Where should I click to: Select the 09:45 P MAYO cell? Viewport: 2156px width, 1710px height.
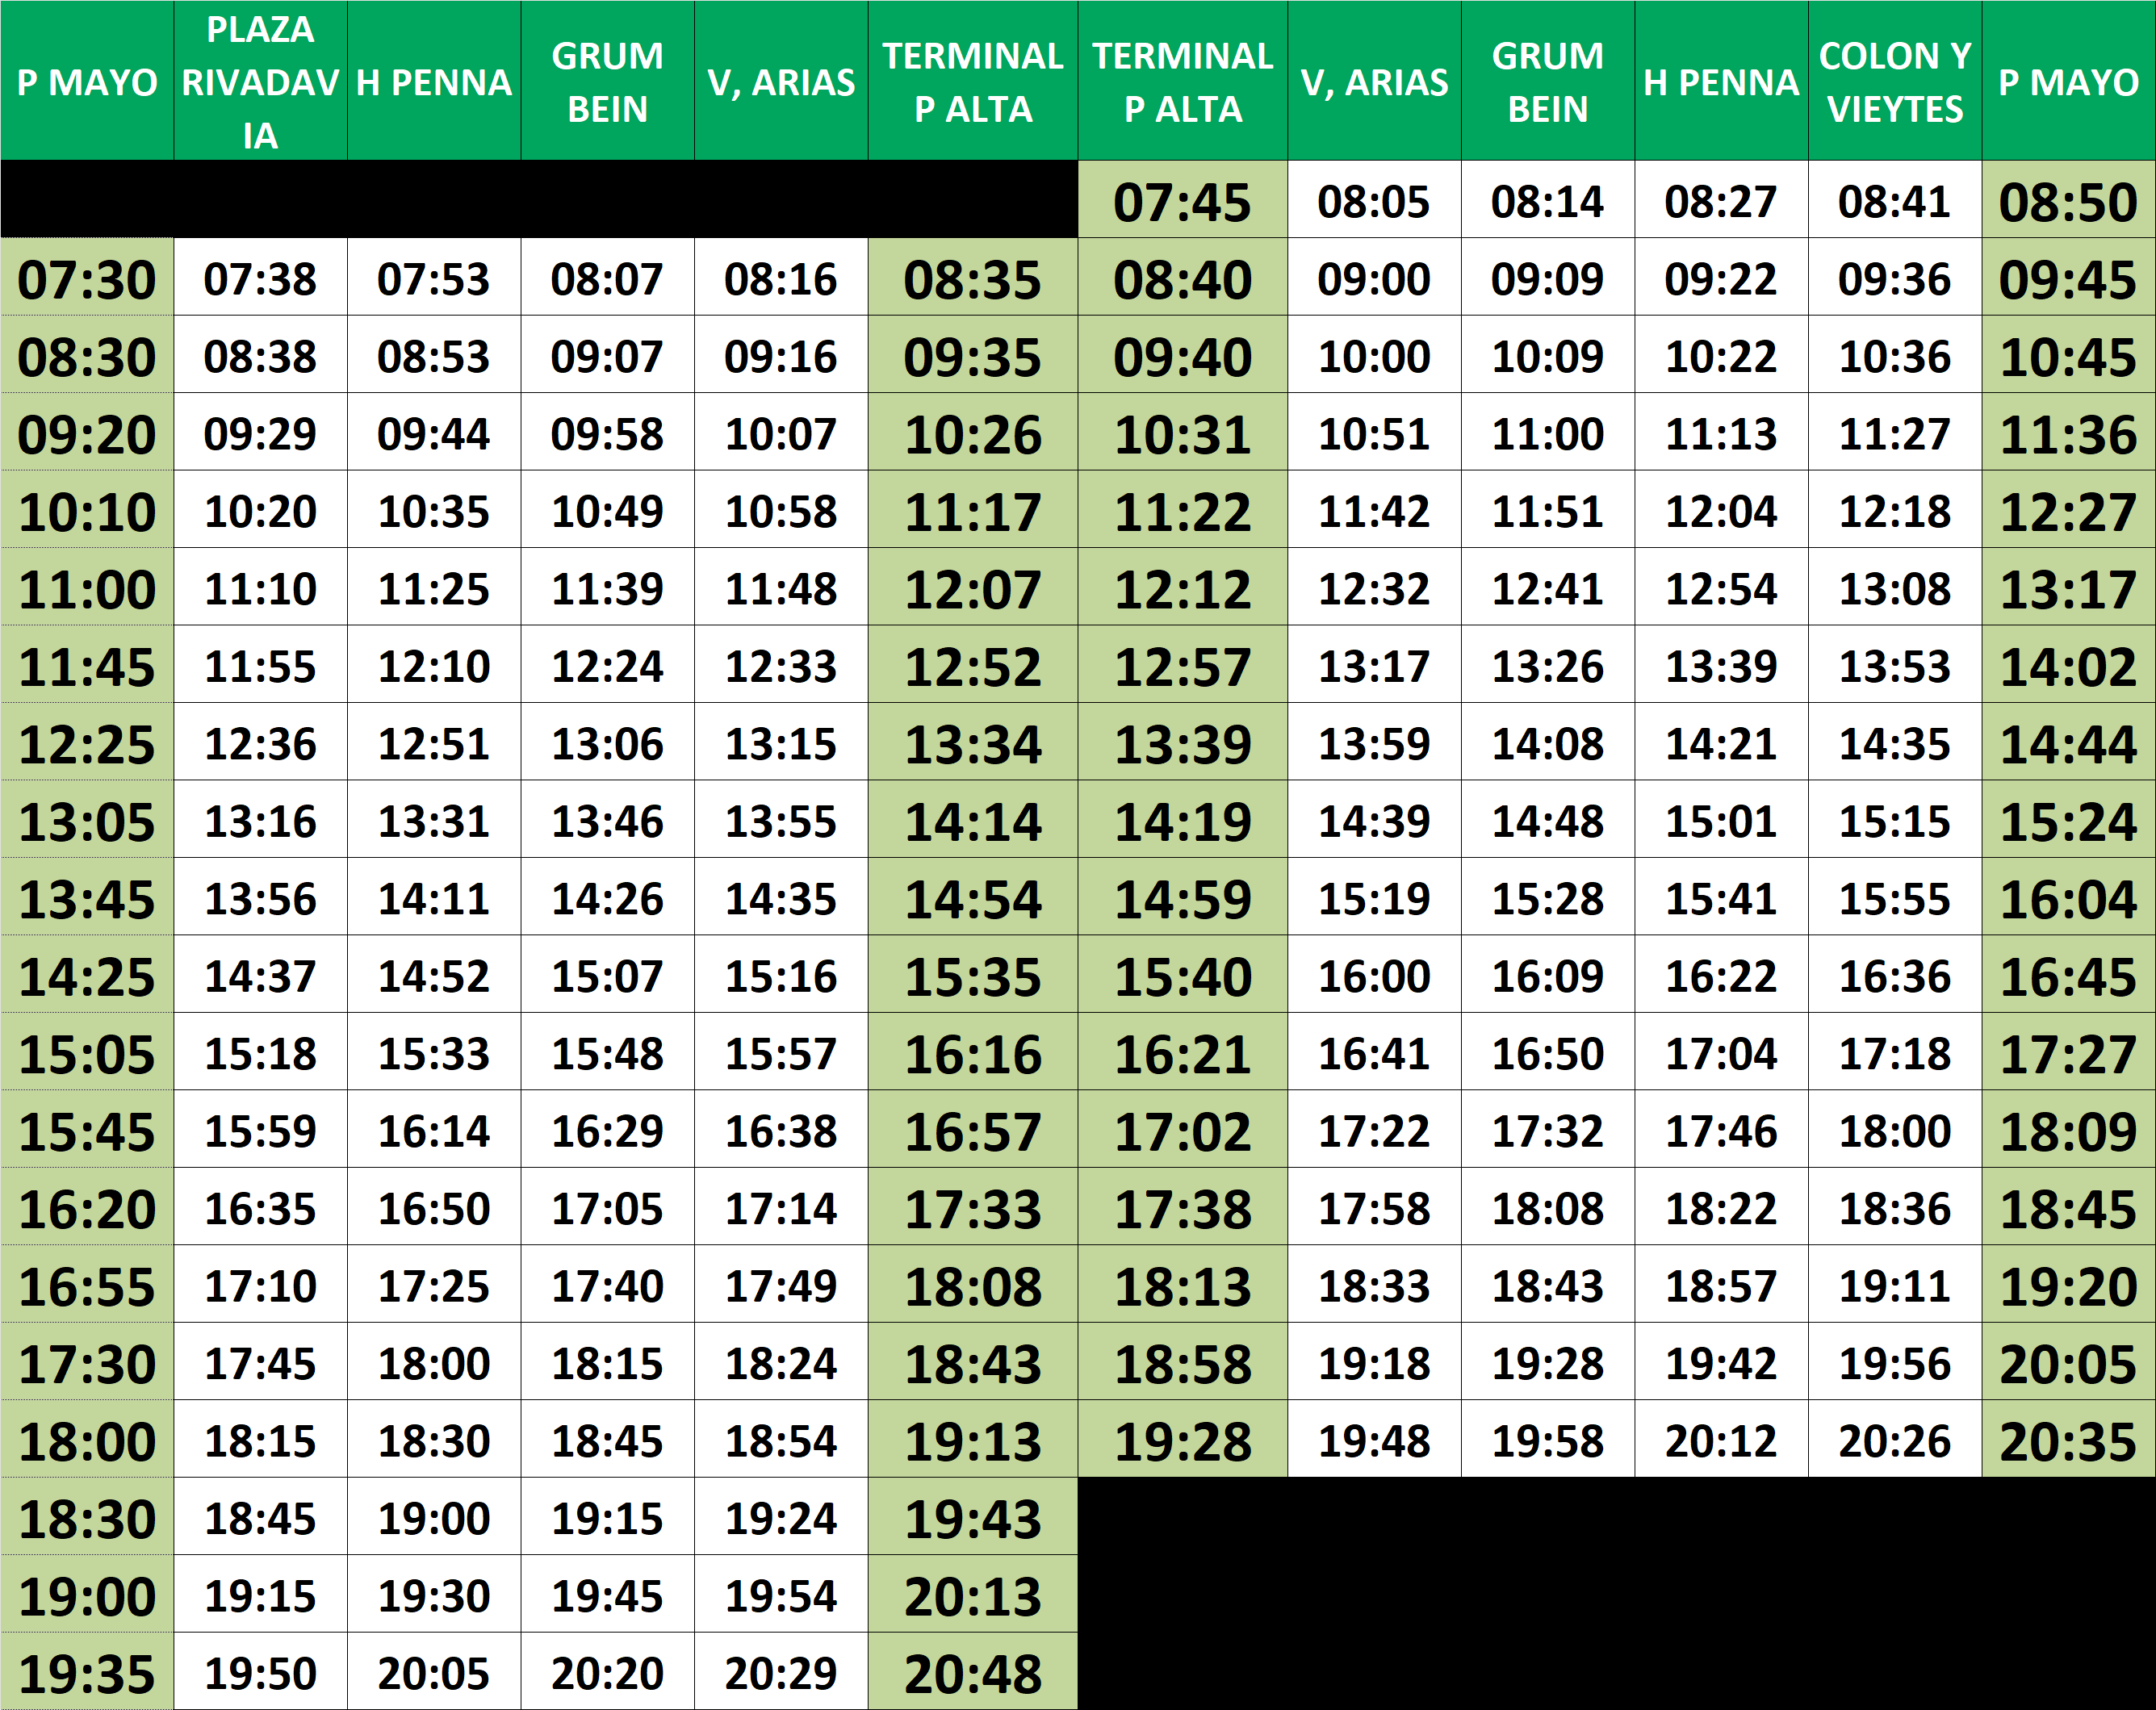point(2068,278)
